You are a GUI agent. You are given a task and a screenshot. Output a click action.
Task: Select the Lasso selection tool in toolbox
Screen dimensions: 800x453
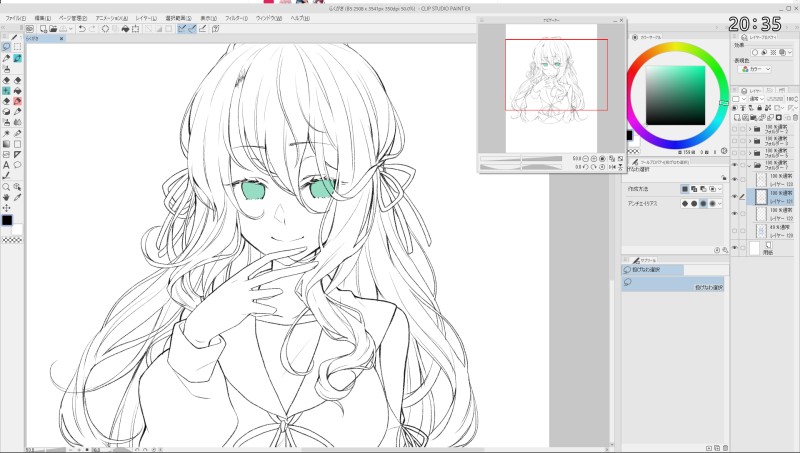pyautogui.click(x=6, y=47)
